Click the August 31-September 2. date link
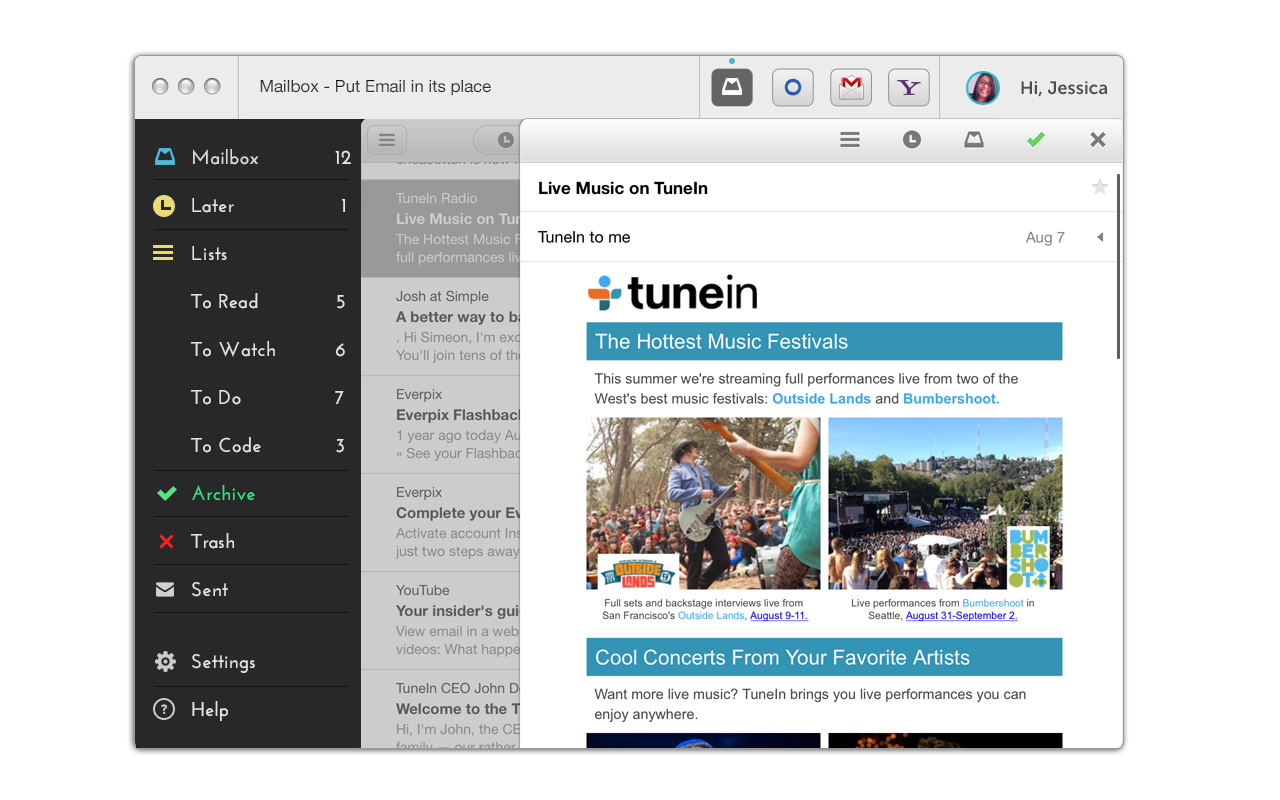This screenshot has height=800, width=1280. (961, 616)
